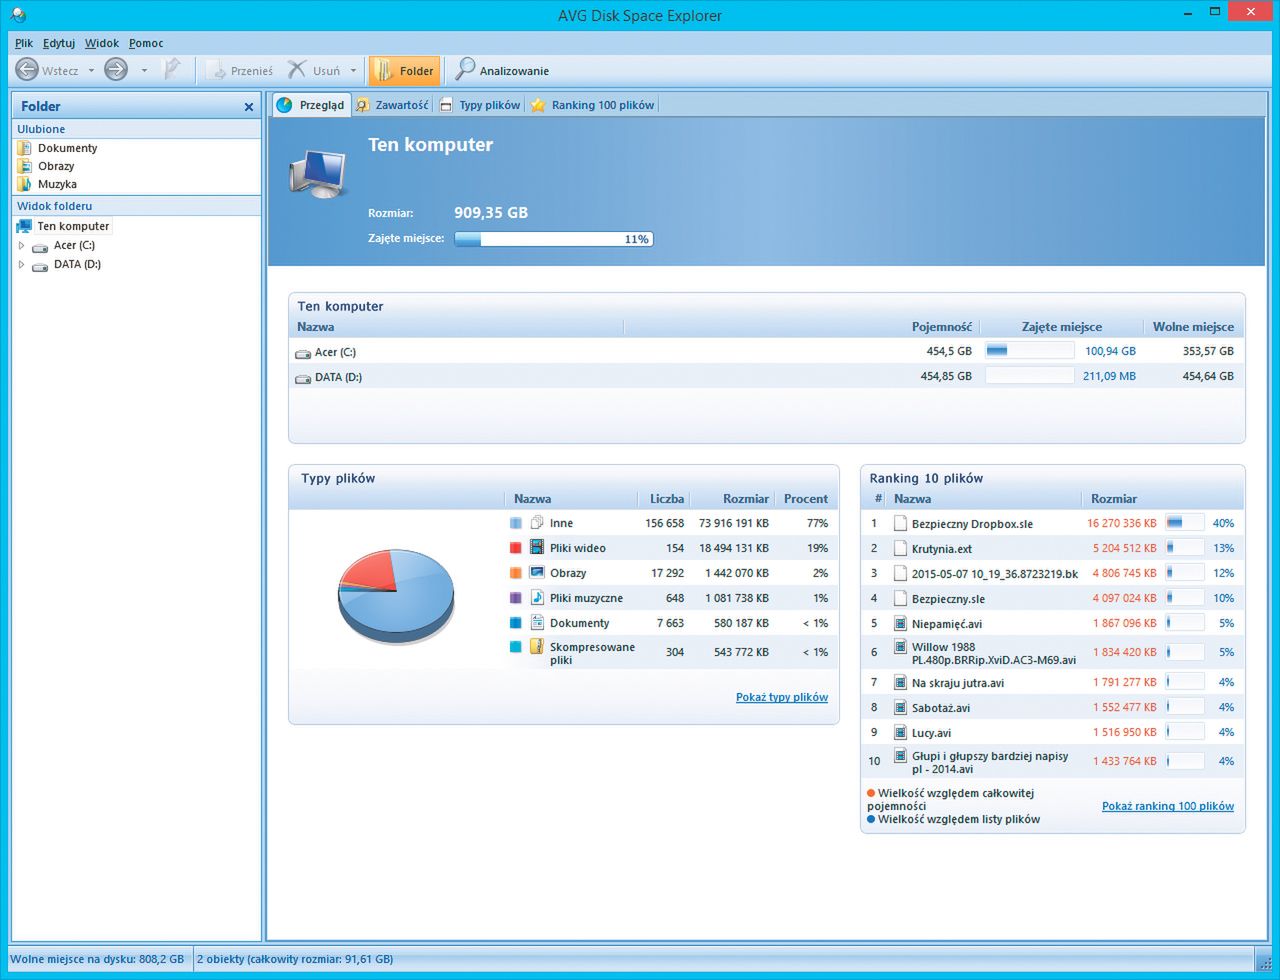Expand the DATA (D:) tree node
Screen dimensions: 1280x980
pos(22,264)
